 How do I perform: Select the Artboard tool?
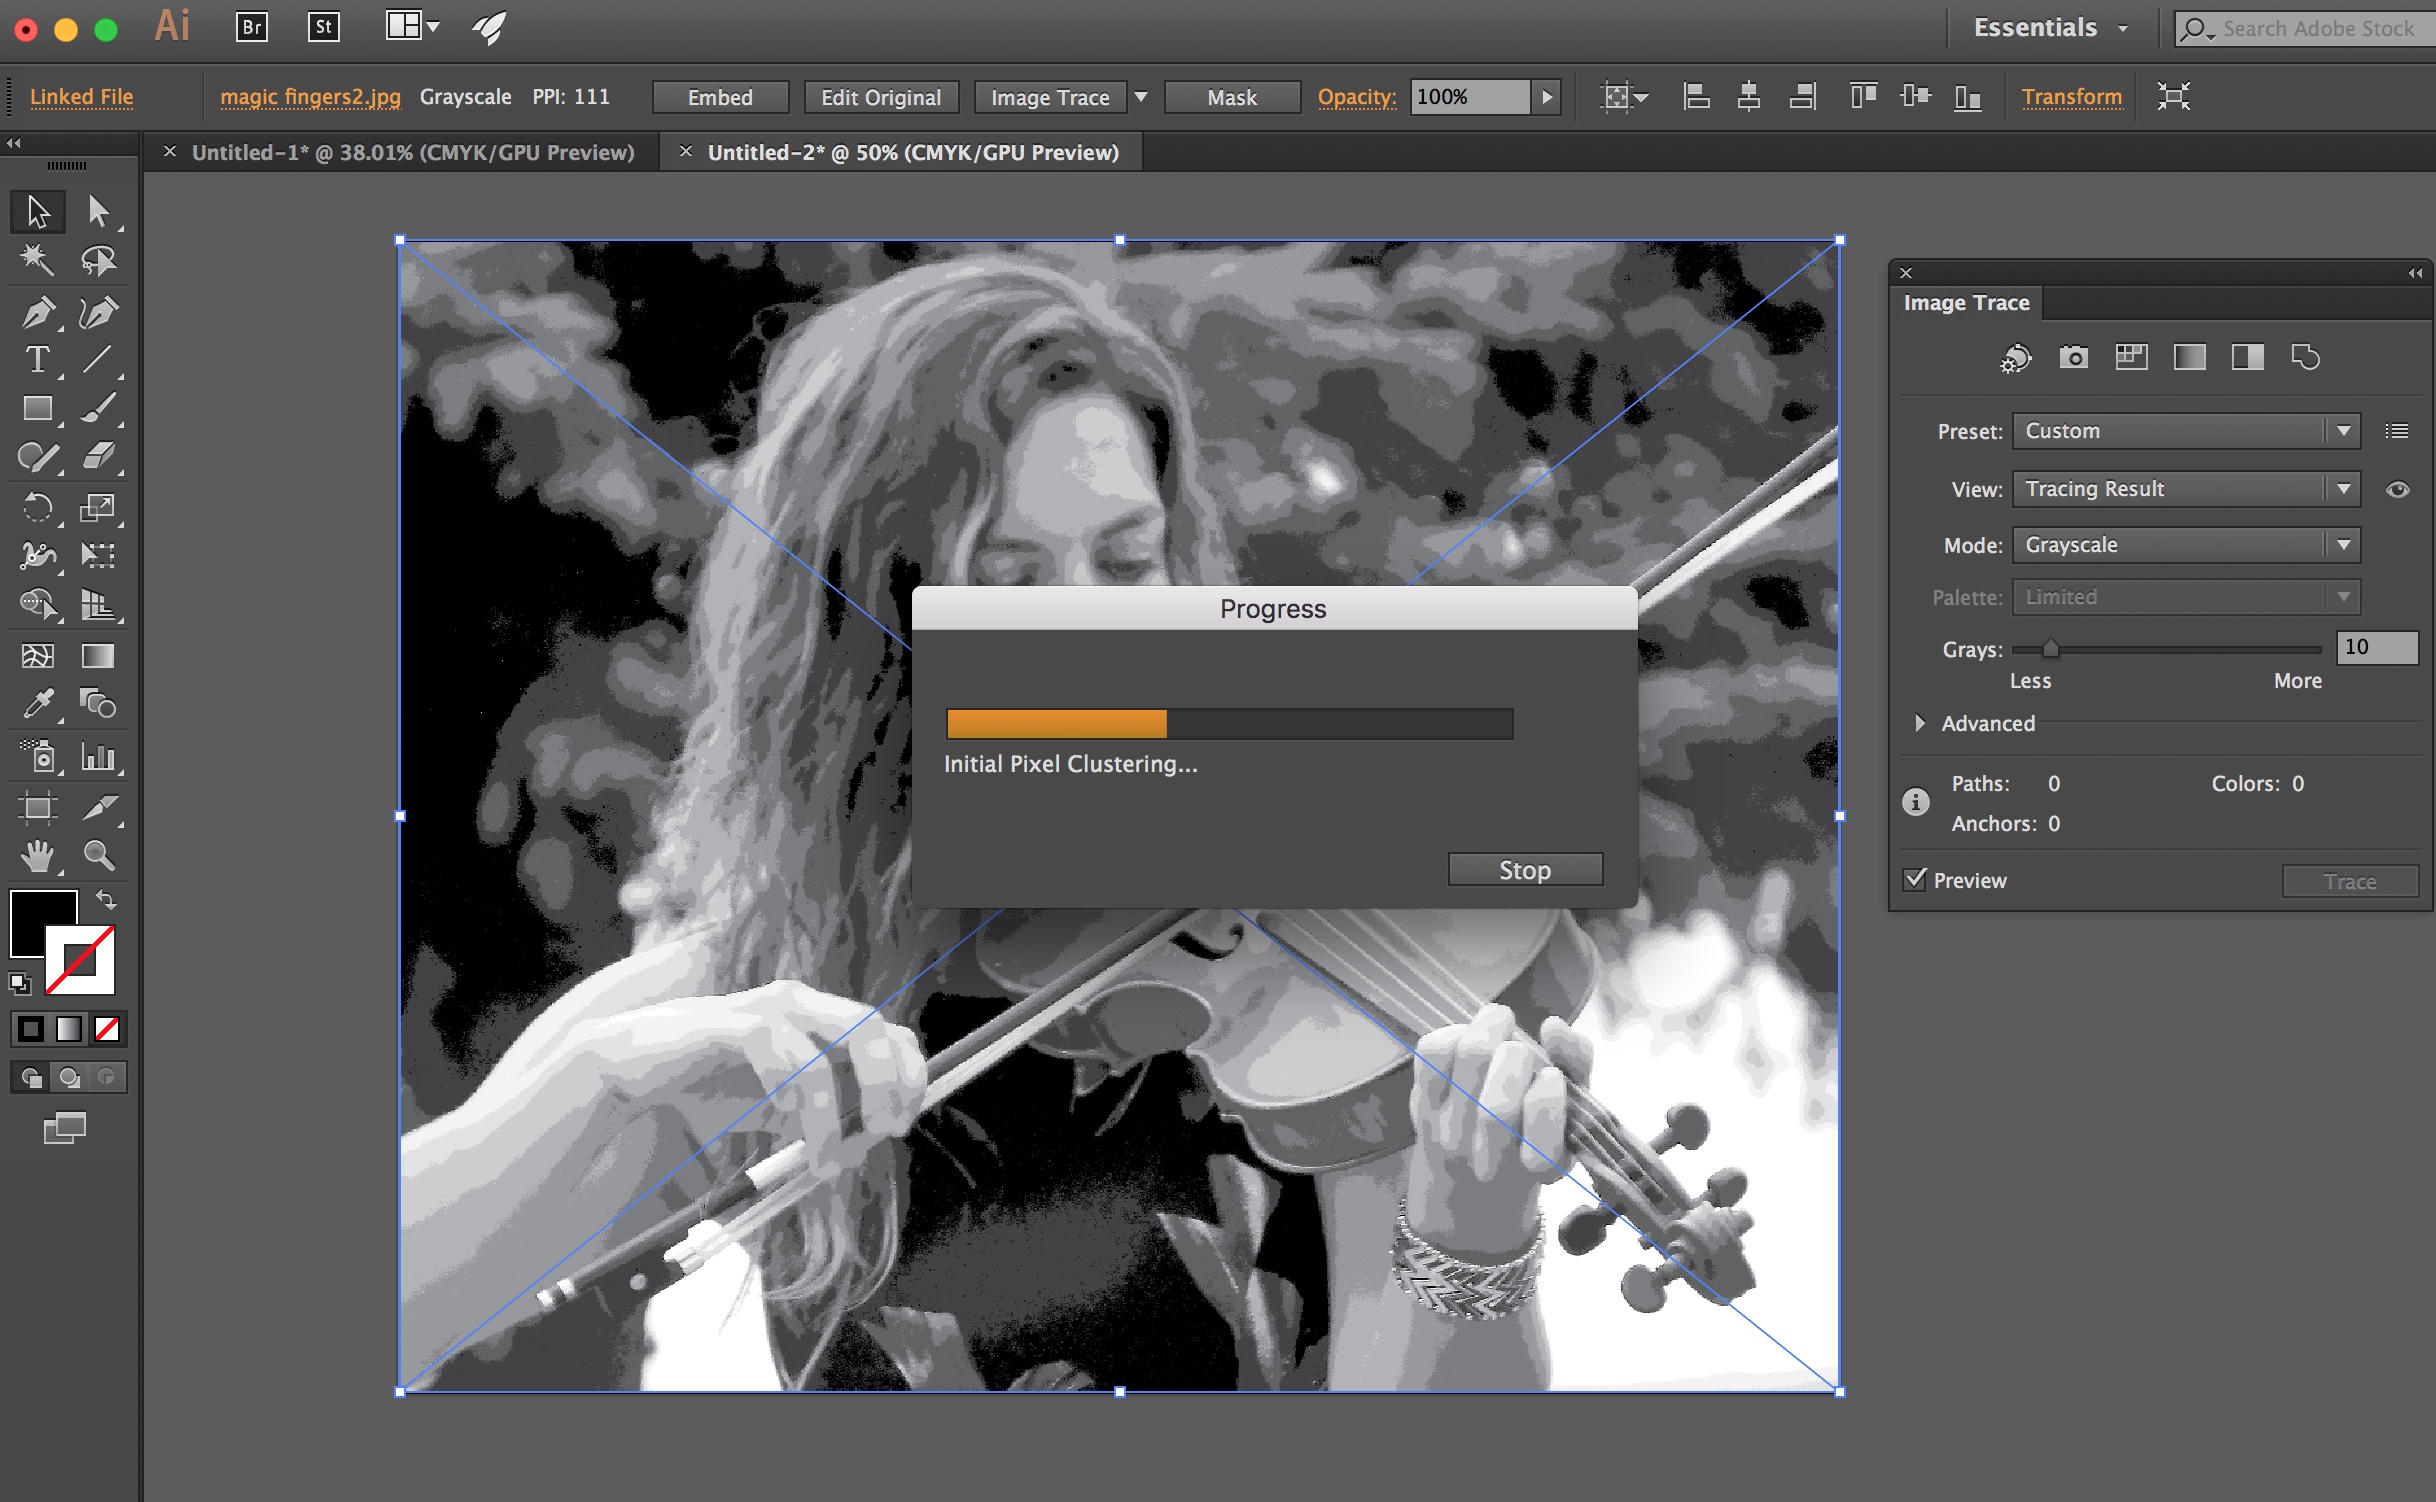(x=38, y=807)
